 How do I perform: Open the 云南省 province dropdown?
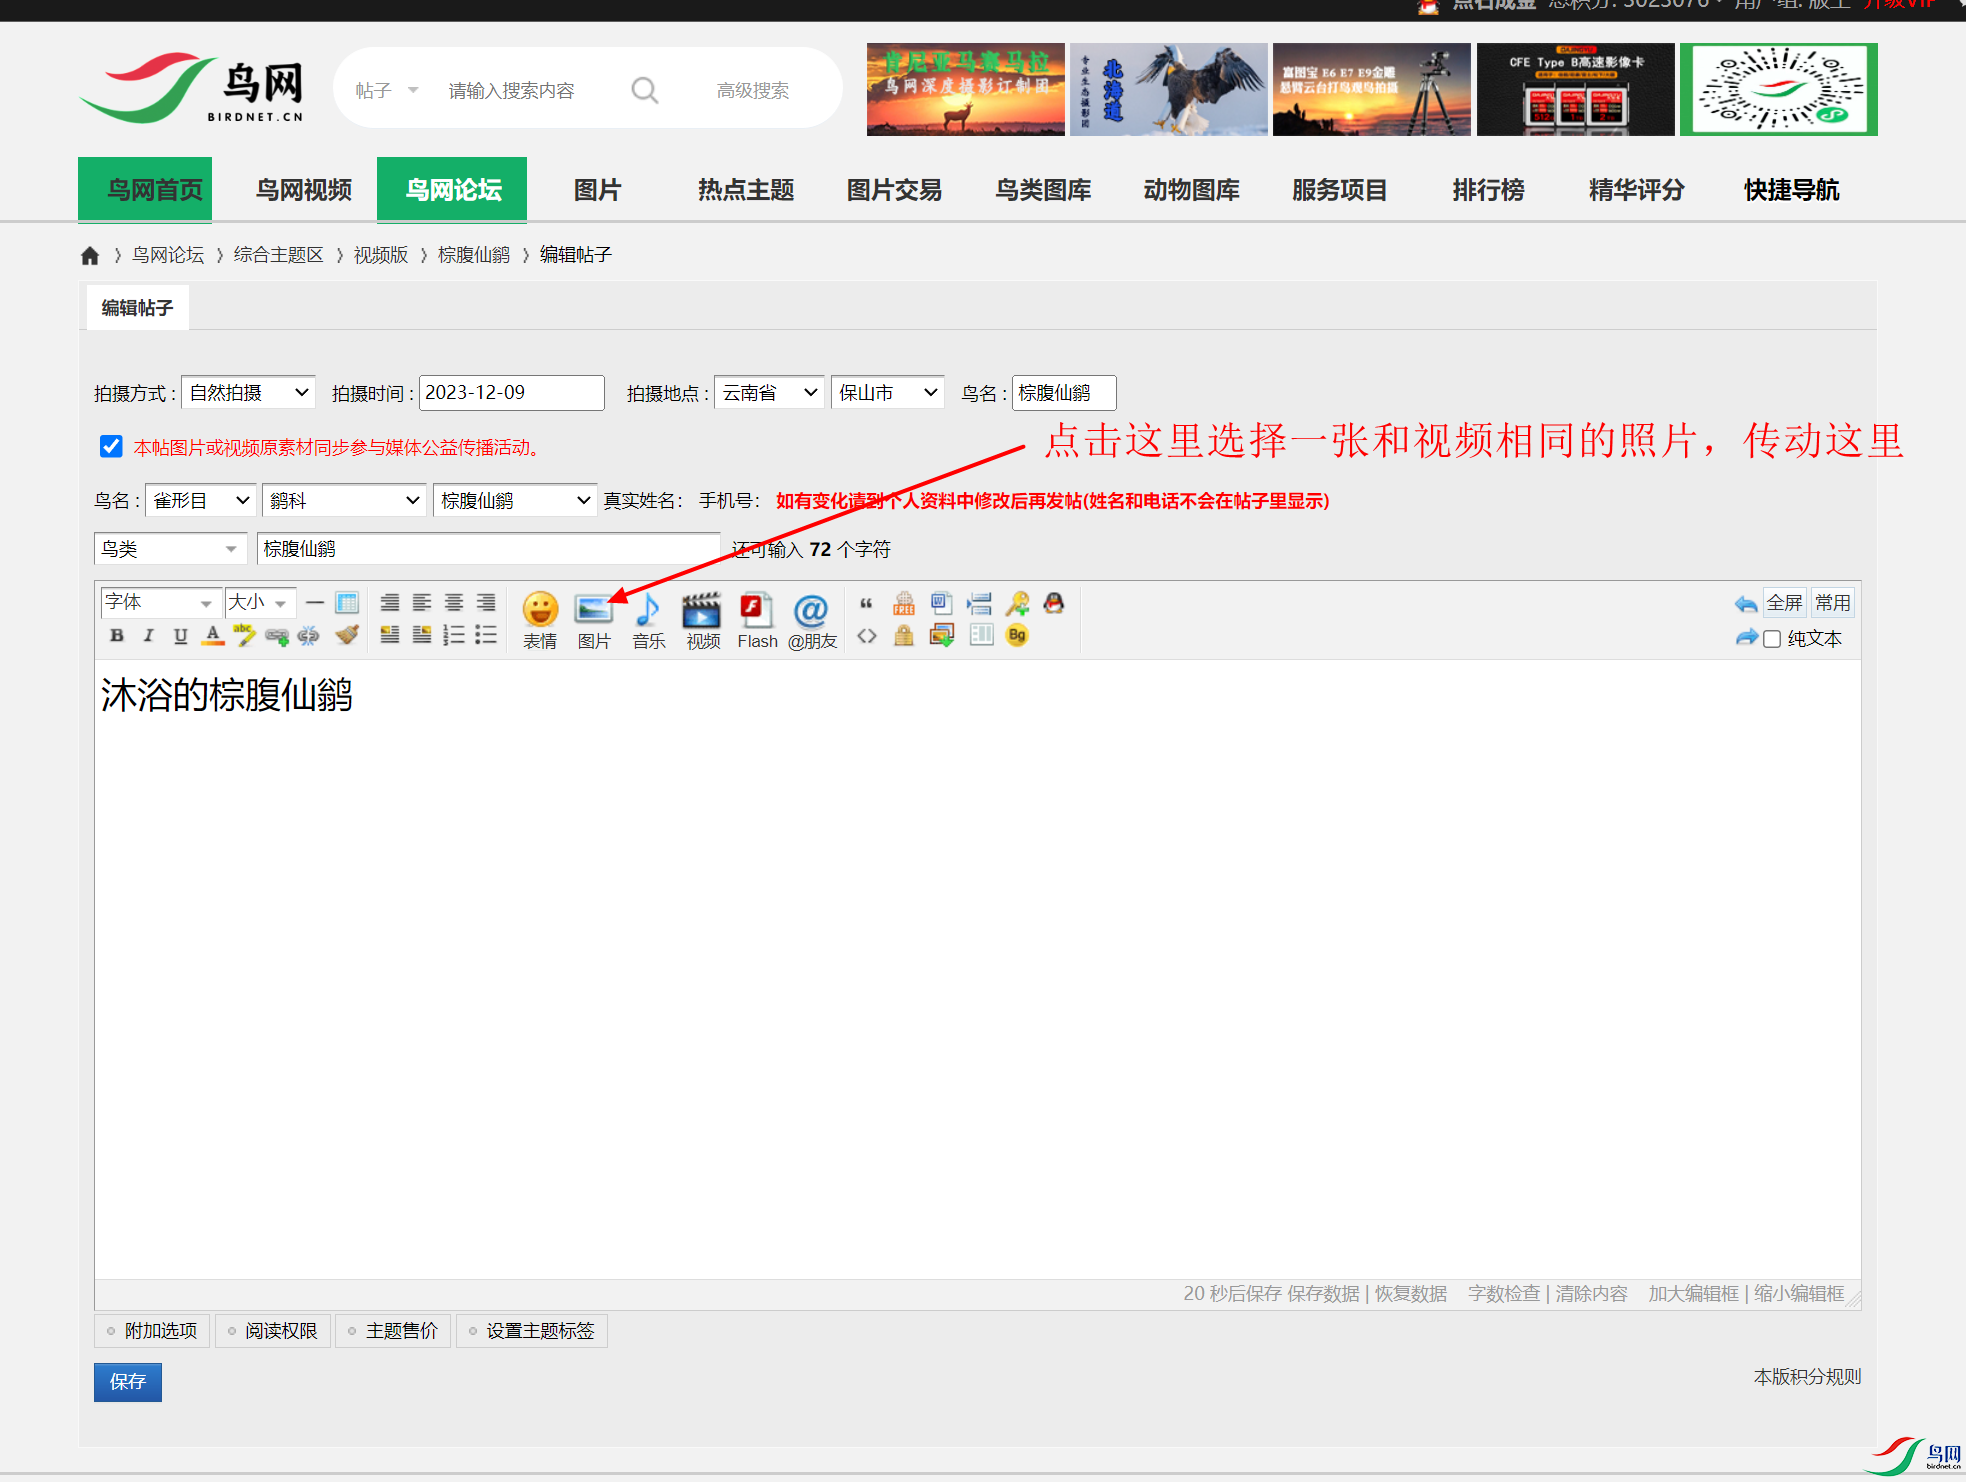[769, 392]
